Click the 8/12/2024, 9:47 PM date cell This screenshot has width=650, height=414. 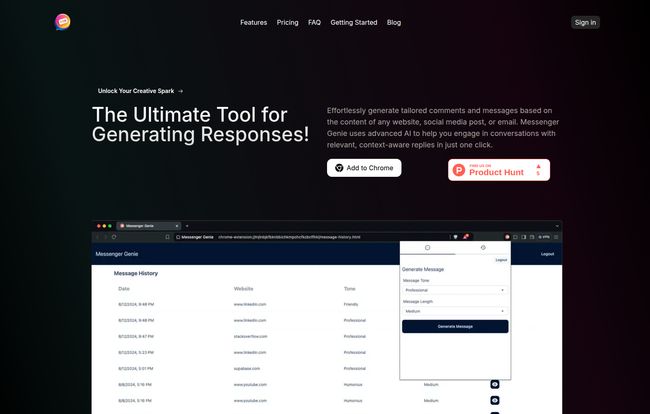[x=136, y=337]
